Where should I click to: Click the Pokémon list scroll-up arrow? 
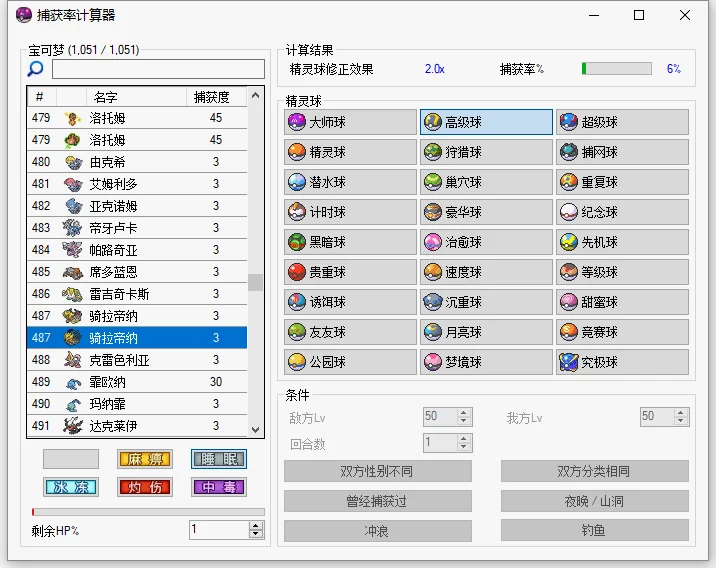pos(255,95)
